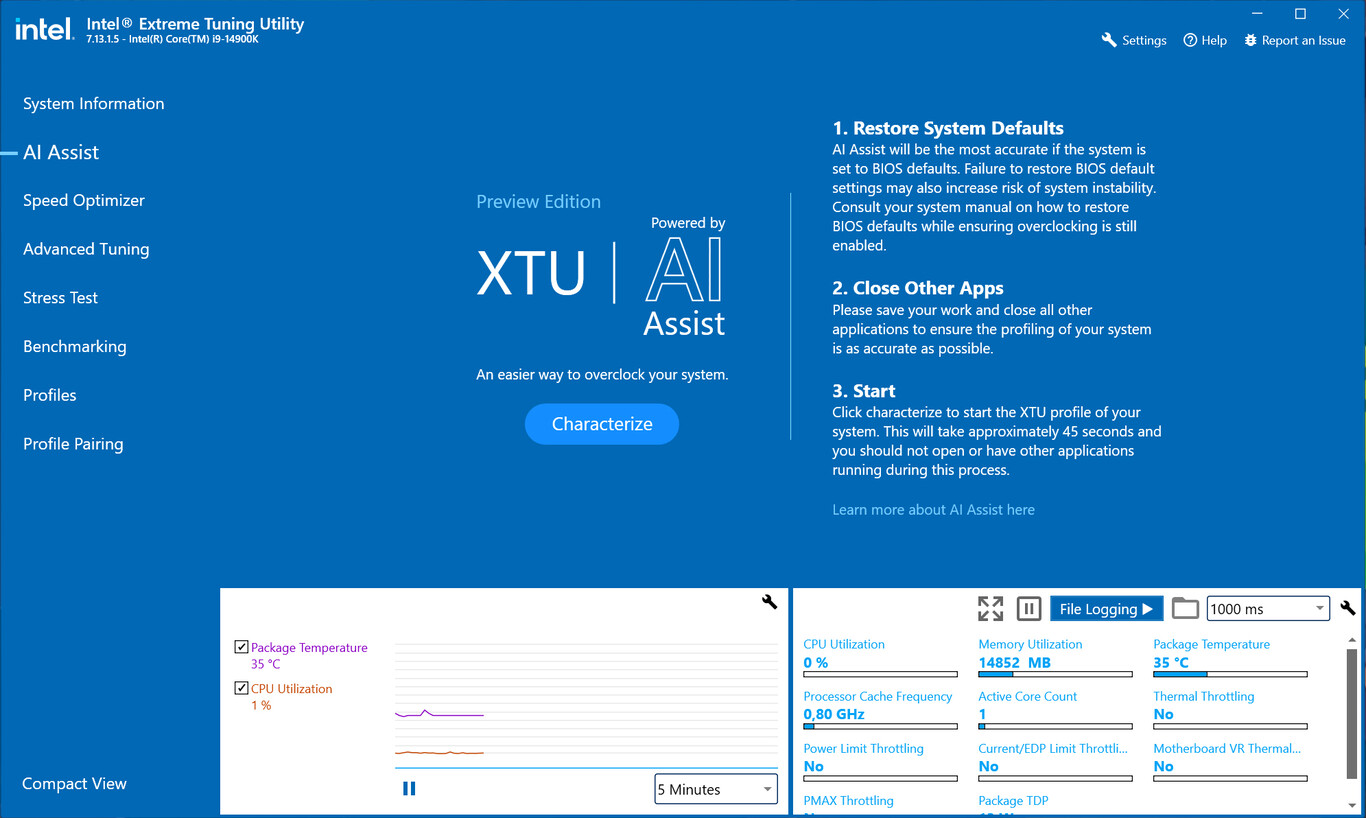Open Settings via the wrench icon
The width and height of the screenshot is (1366, 818).
[1109, 40]
